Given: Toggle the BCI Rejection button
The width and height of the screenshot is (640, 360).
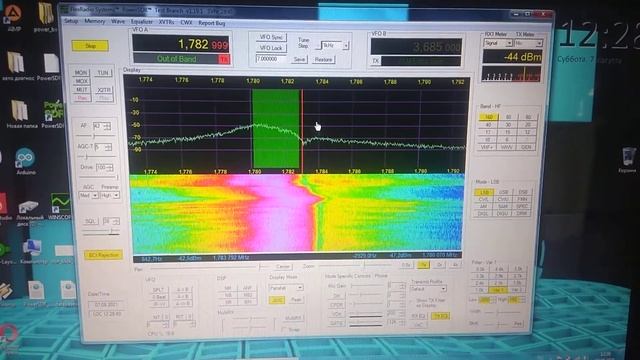Looking at the screenshot, I should coord(104,255).
